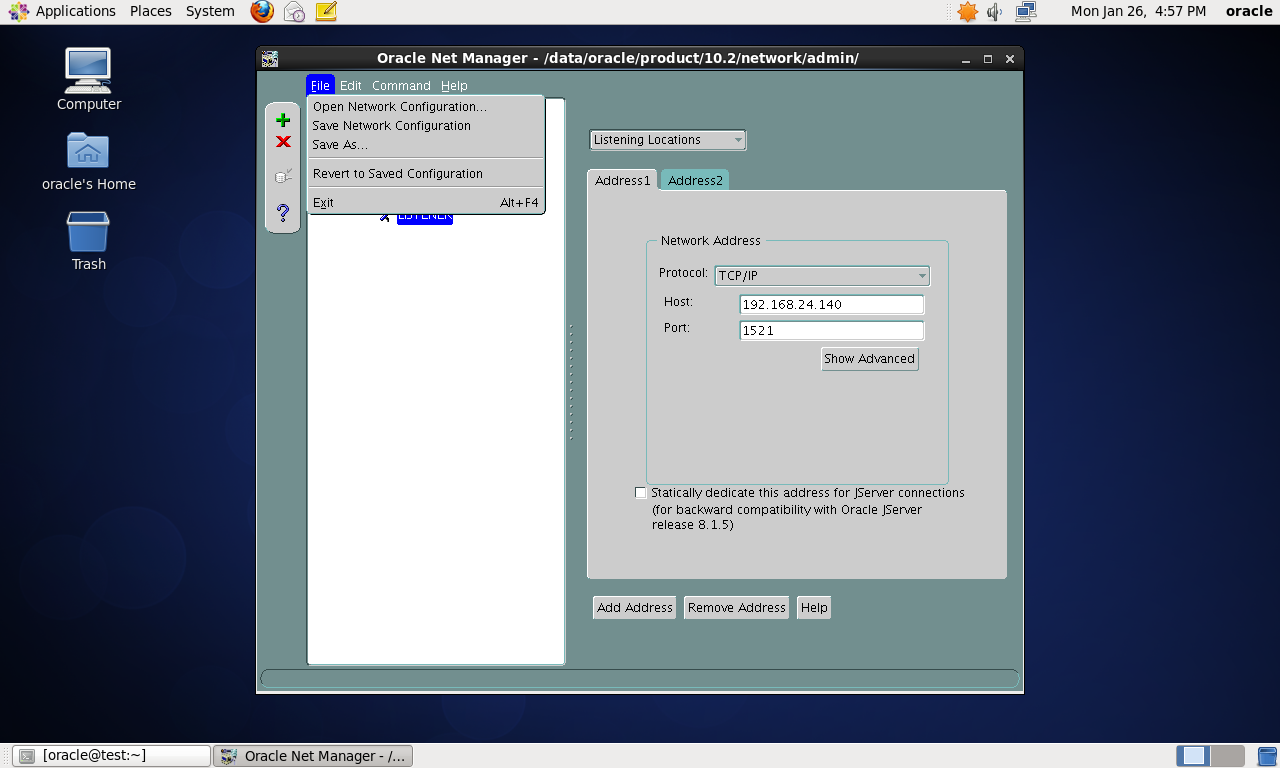The width and height of the screenshot is (1280, 768).
Task: Select the LISTENER tree item
Action: click(425, 215)
